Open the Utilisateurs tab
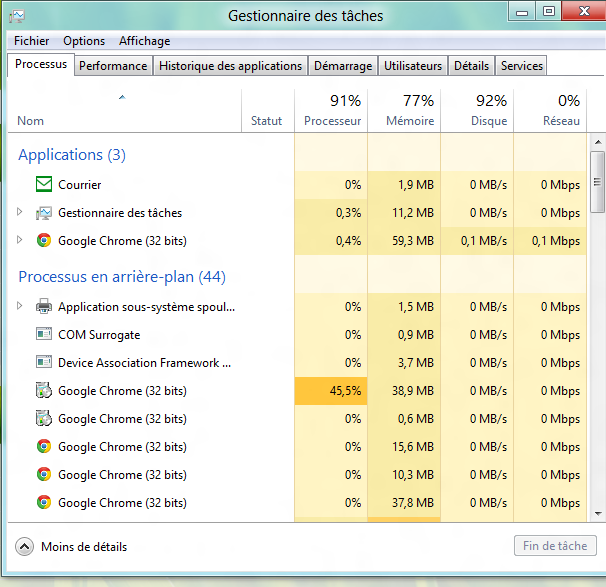The height and width of the screenshot is (587, 606). (x=413, y=66)
